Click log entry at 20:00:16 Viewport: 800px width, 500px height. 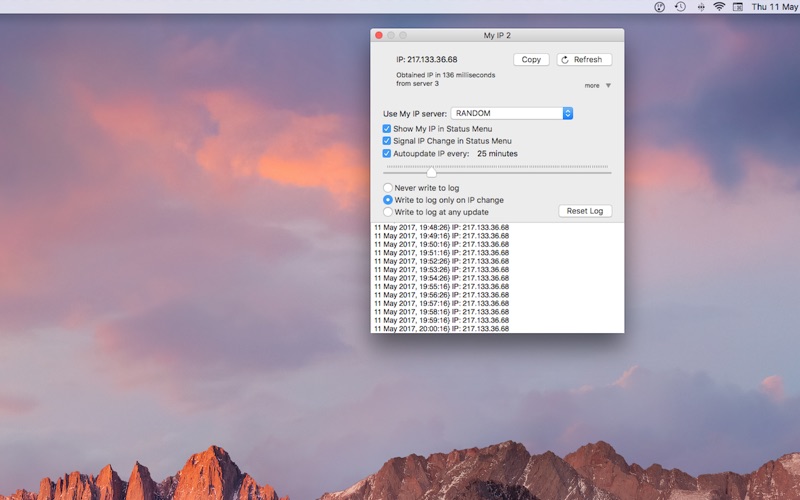[441, 329]
